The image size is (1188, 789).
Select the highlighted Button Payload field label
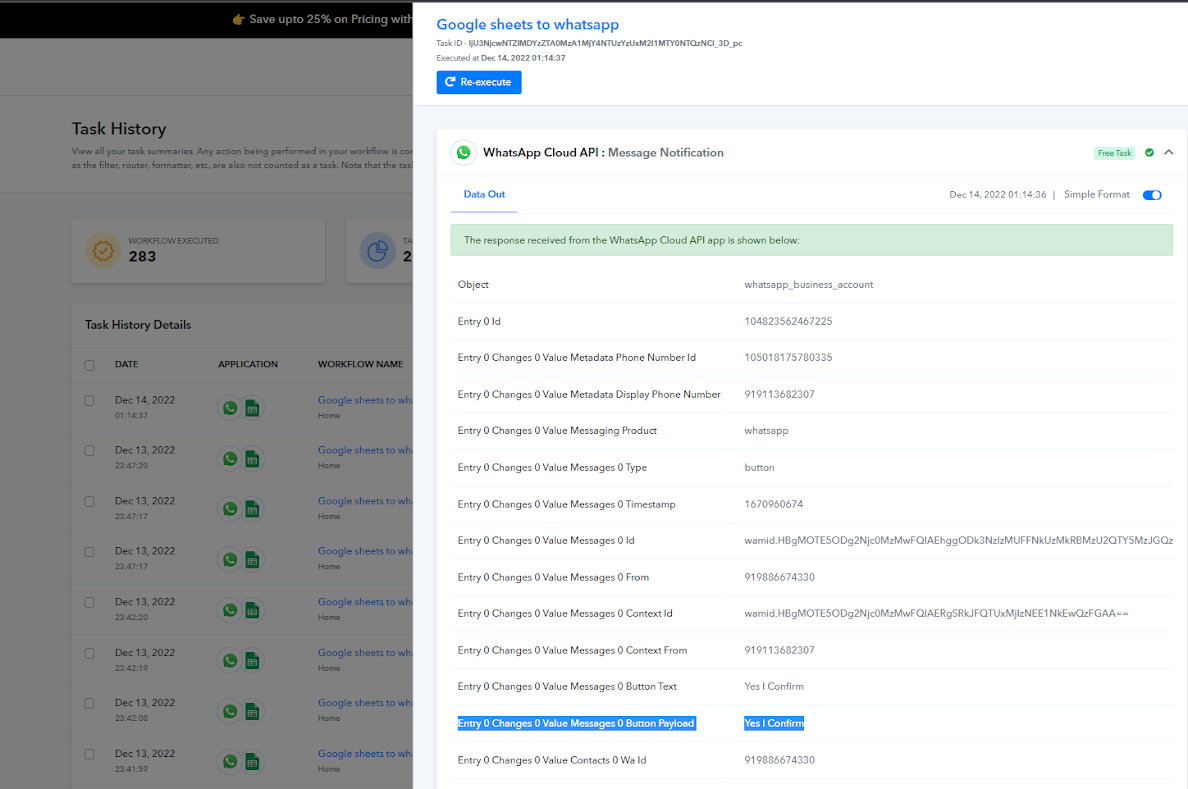pos(577,723)
